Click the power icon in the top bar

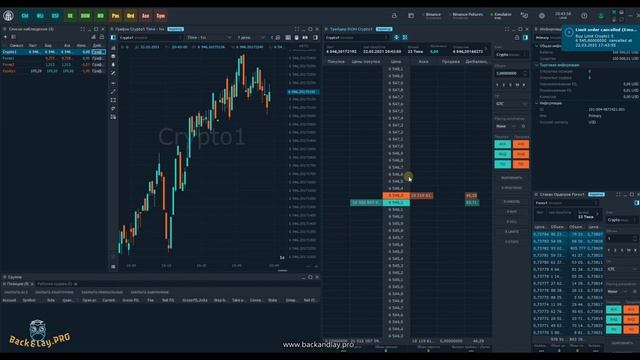click(x=584, y=16)
